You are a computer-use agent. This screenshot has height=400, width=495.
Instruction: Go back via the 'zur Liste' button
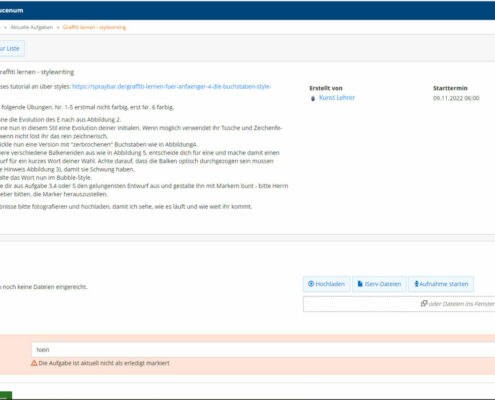pos(11,49)
